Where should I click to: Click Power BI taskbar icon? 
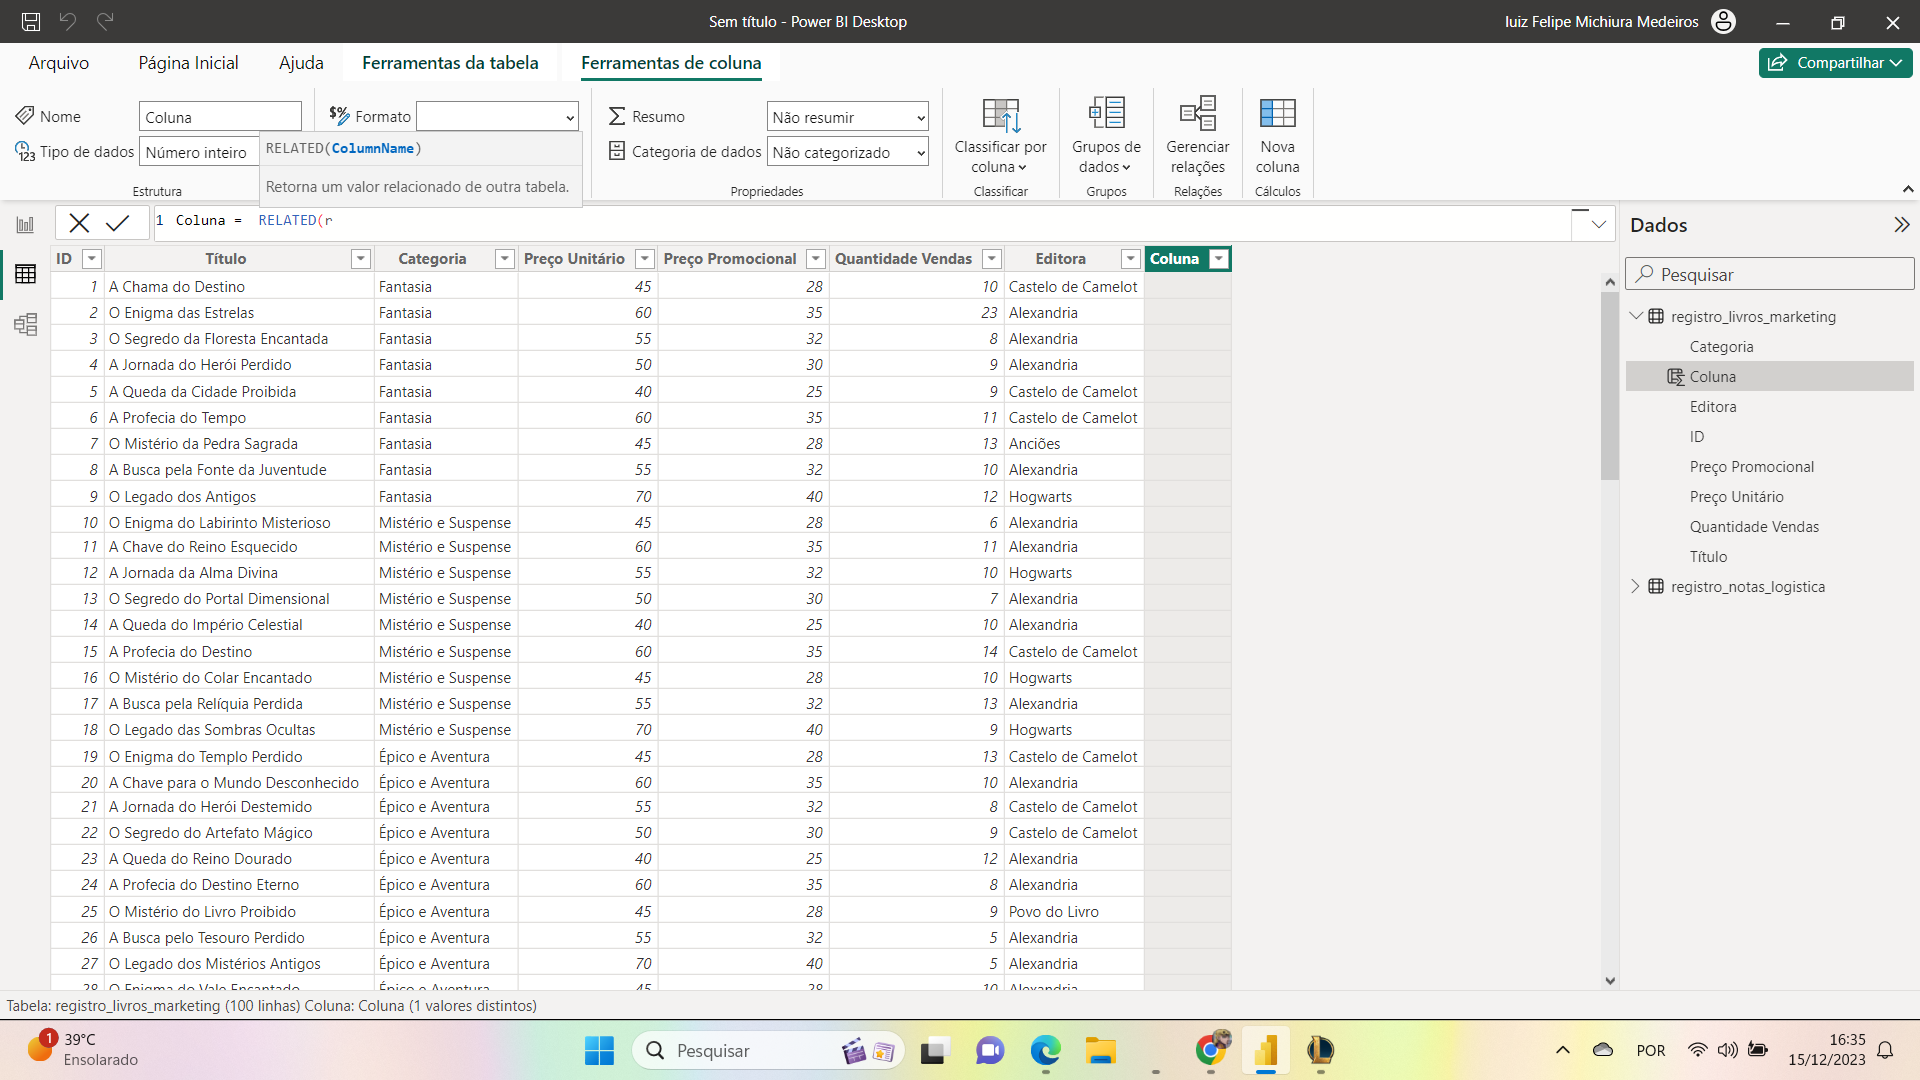click(1266, 1050)
